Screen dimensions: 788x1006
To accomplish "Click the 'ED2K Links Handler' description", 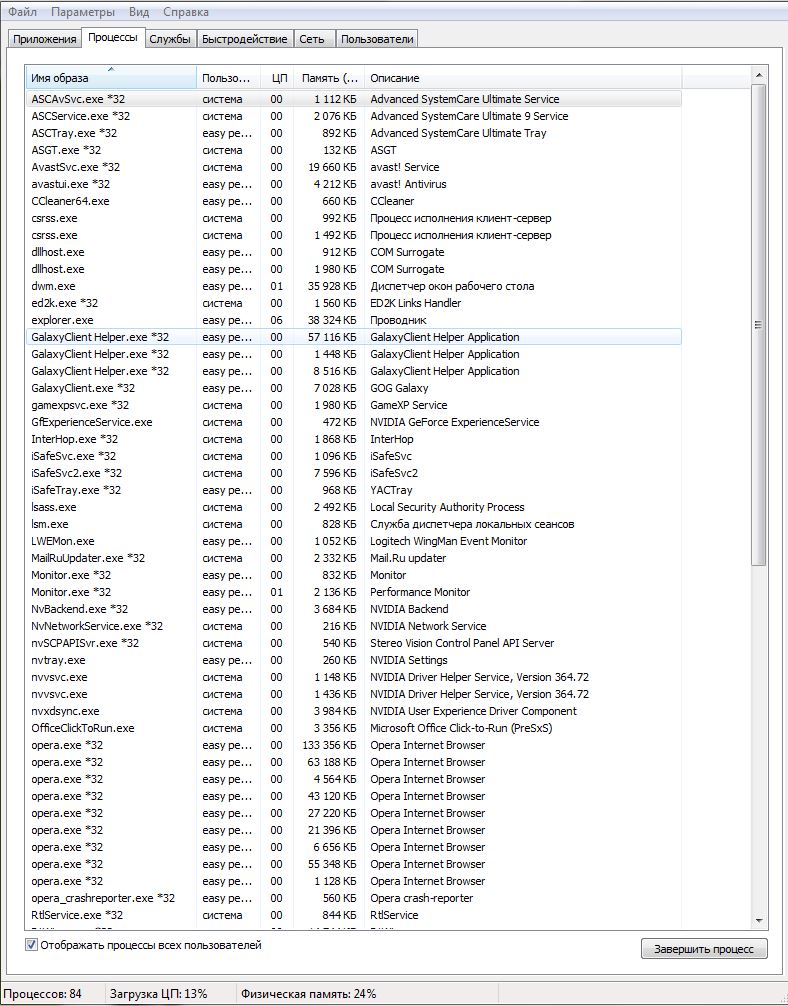I will [x=416, y=303].
